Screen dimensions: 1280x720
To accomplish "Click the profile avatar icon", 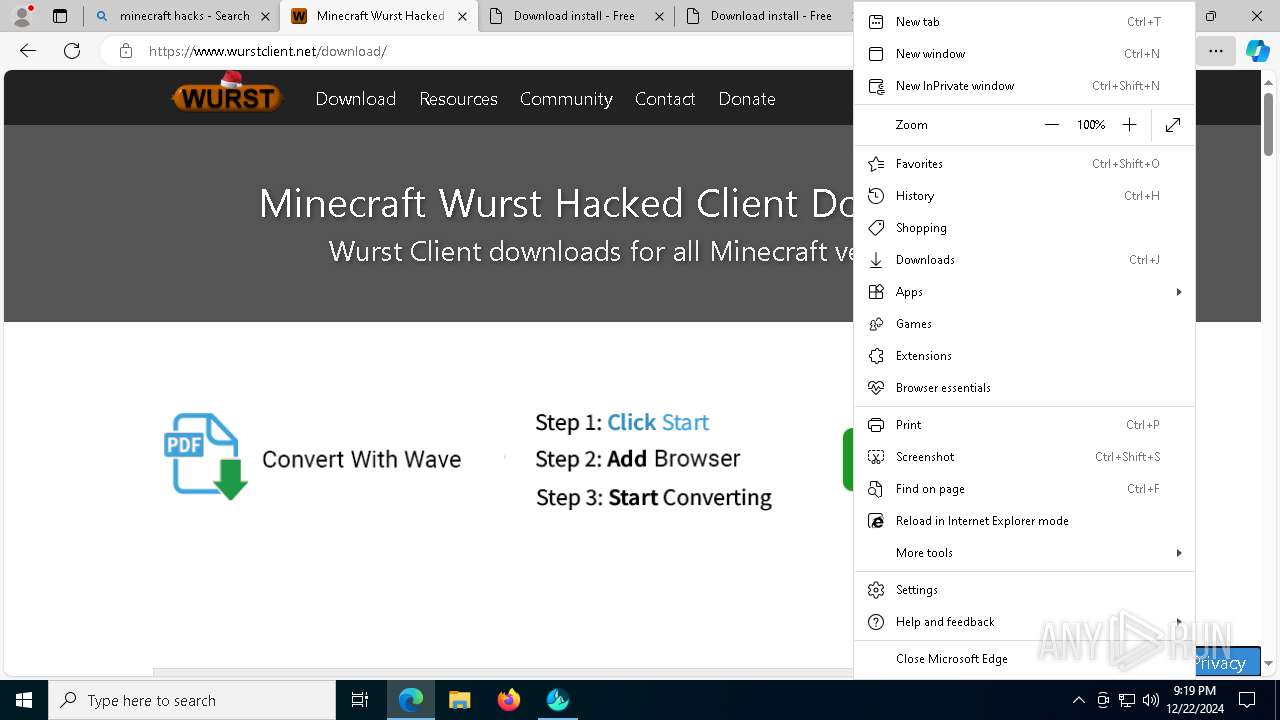I will click(x=22, y=16).
